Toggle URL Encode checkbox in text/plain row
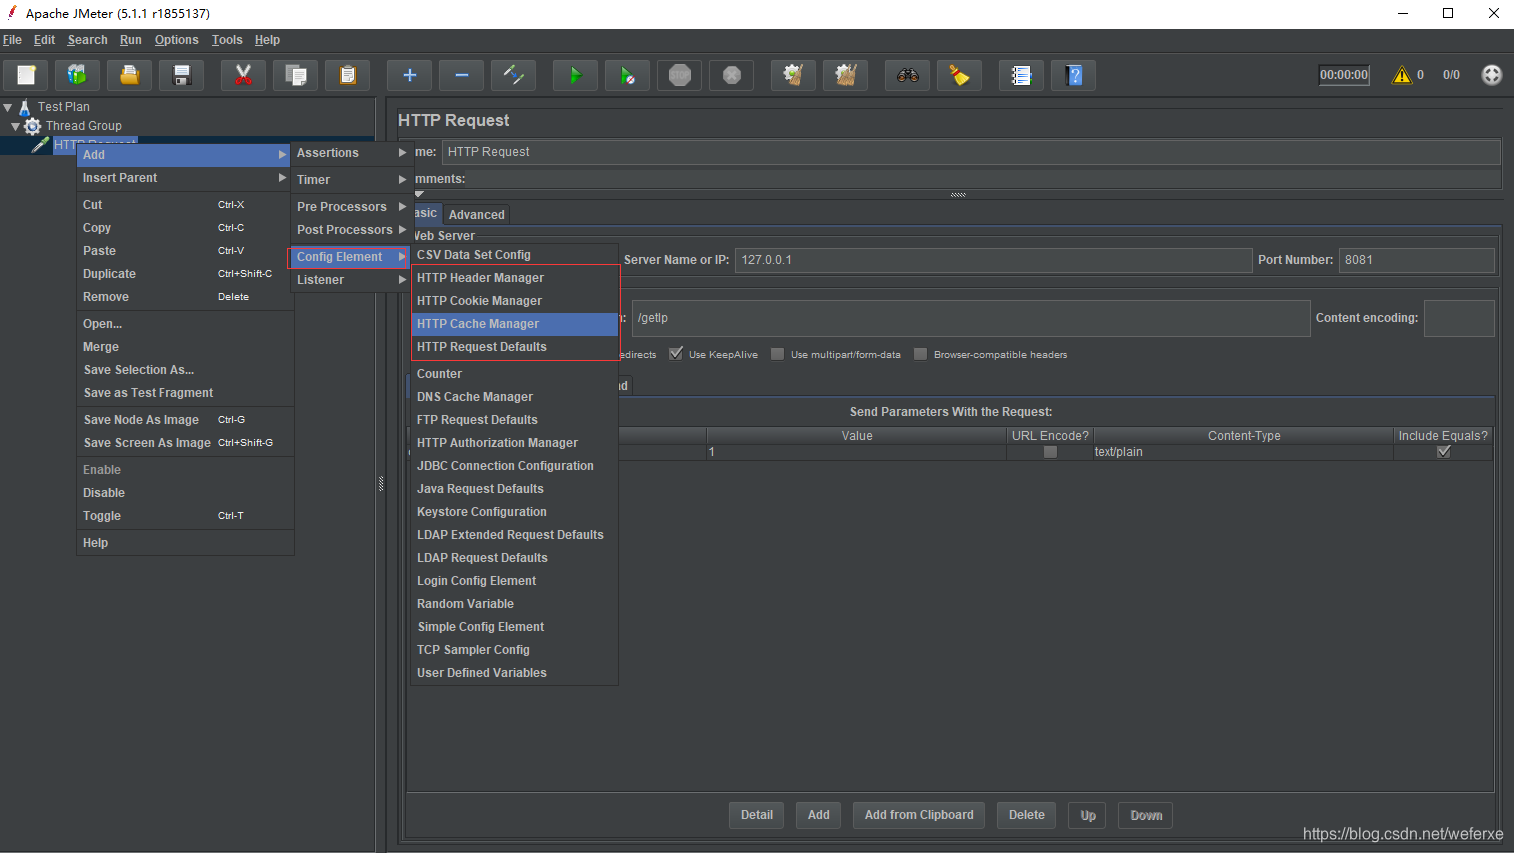The width and height of the screenshot is (1514, 853). point(1050,452)
